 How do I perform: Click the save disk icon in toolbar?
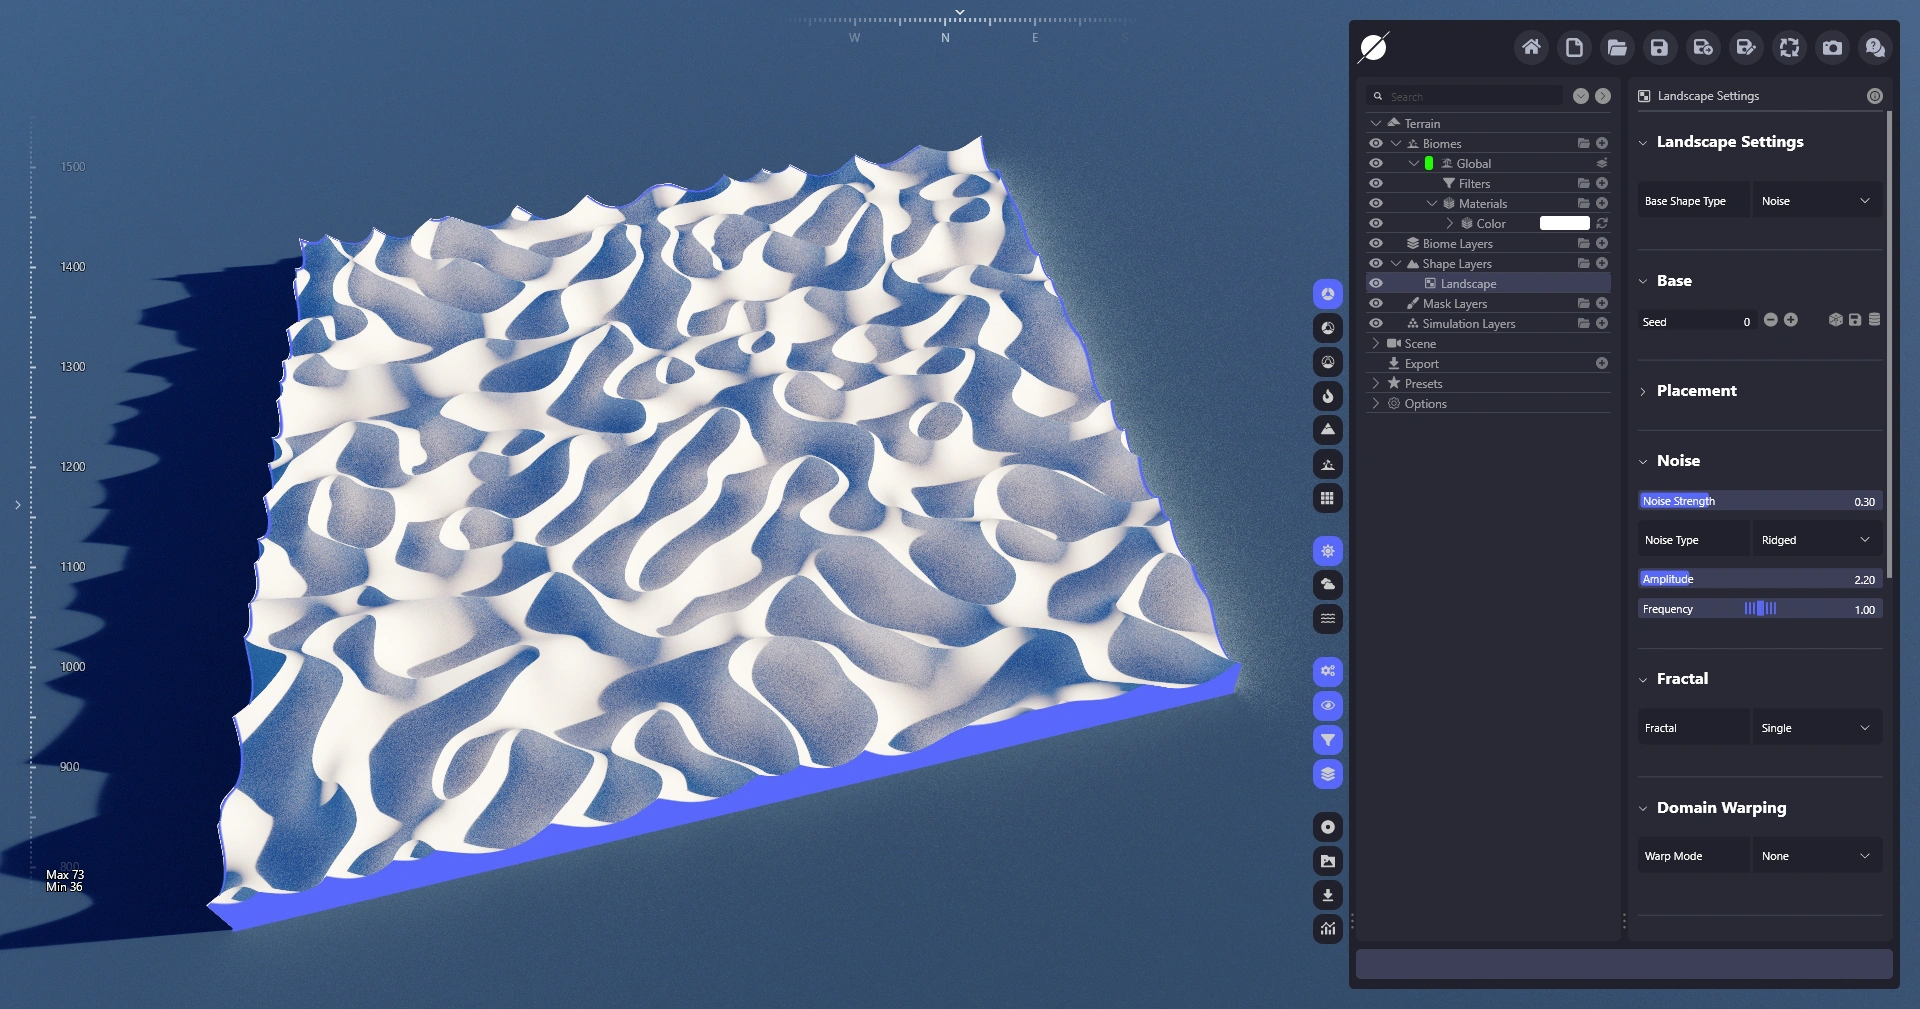pyautogui.click(x=1659, y=47)
